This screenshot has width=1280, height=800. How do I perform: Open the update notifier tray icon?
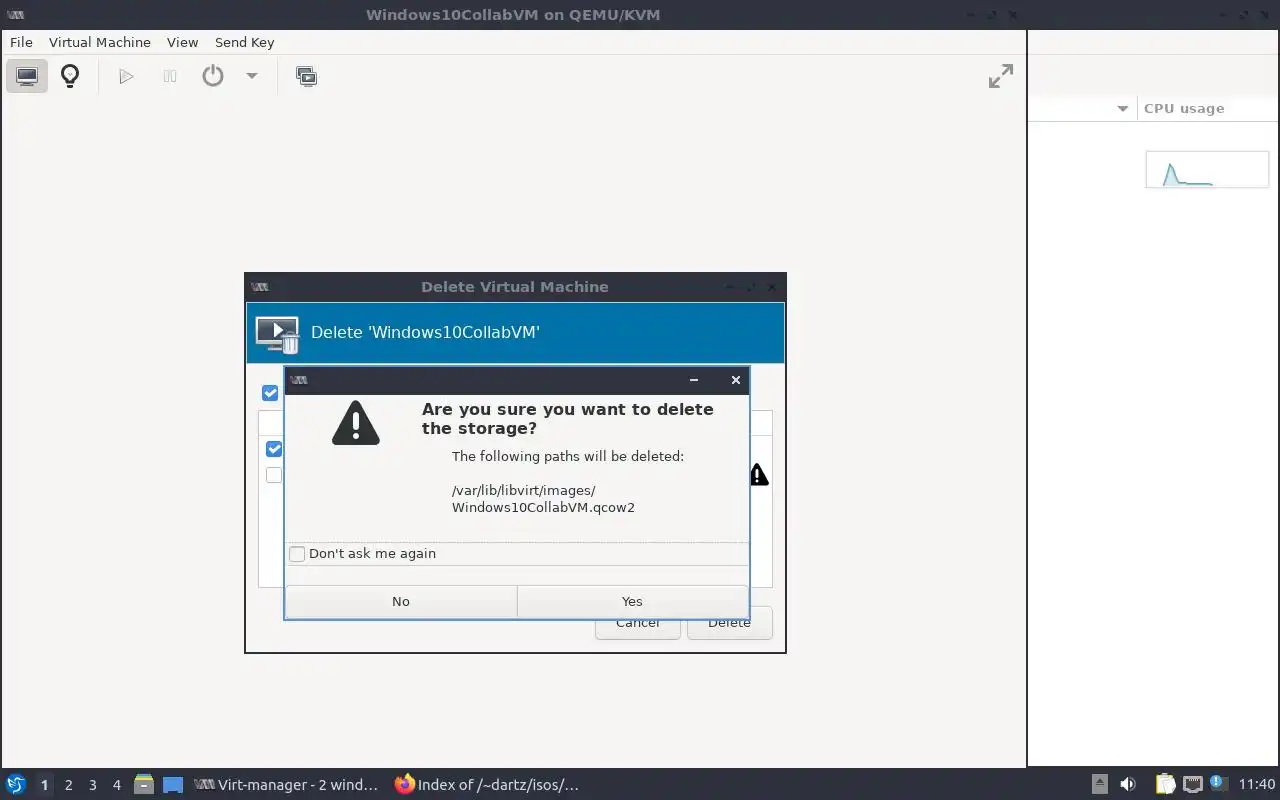[x=1218, y=783]
